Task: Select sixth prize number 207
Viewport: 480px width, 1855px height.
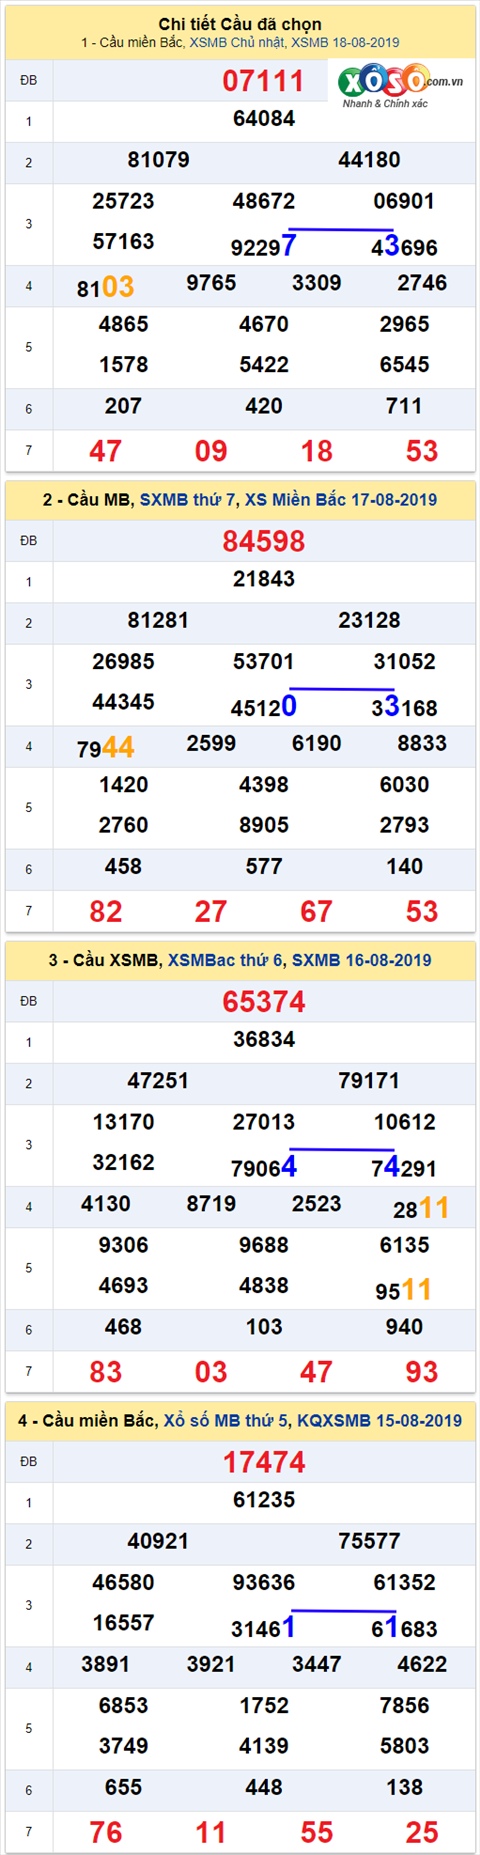Action: tap(123, 406)
